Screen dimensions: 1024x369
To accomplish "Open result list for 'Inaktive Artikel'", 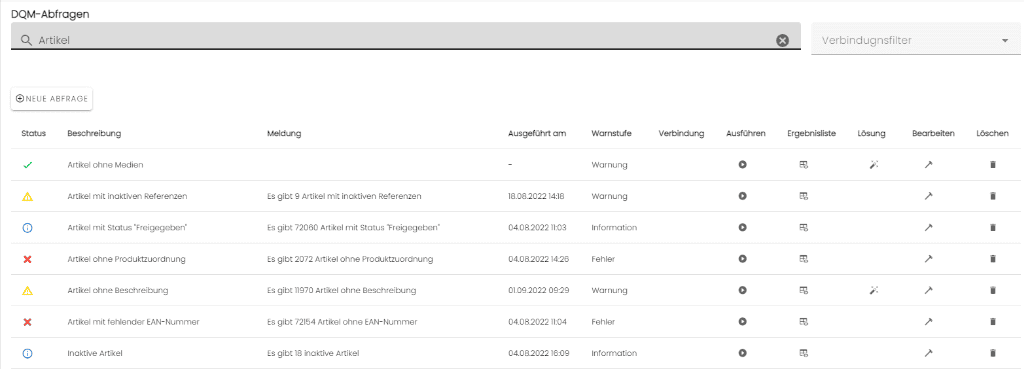I will (x=804, y=353).
